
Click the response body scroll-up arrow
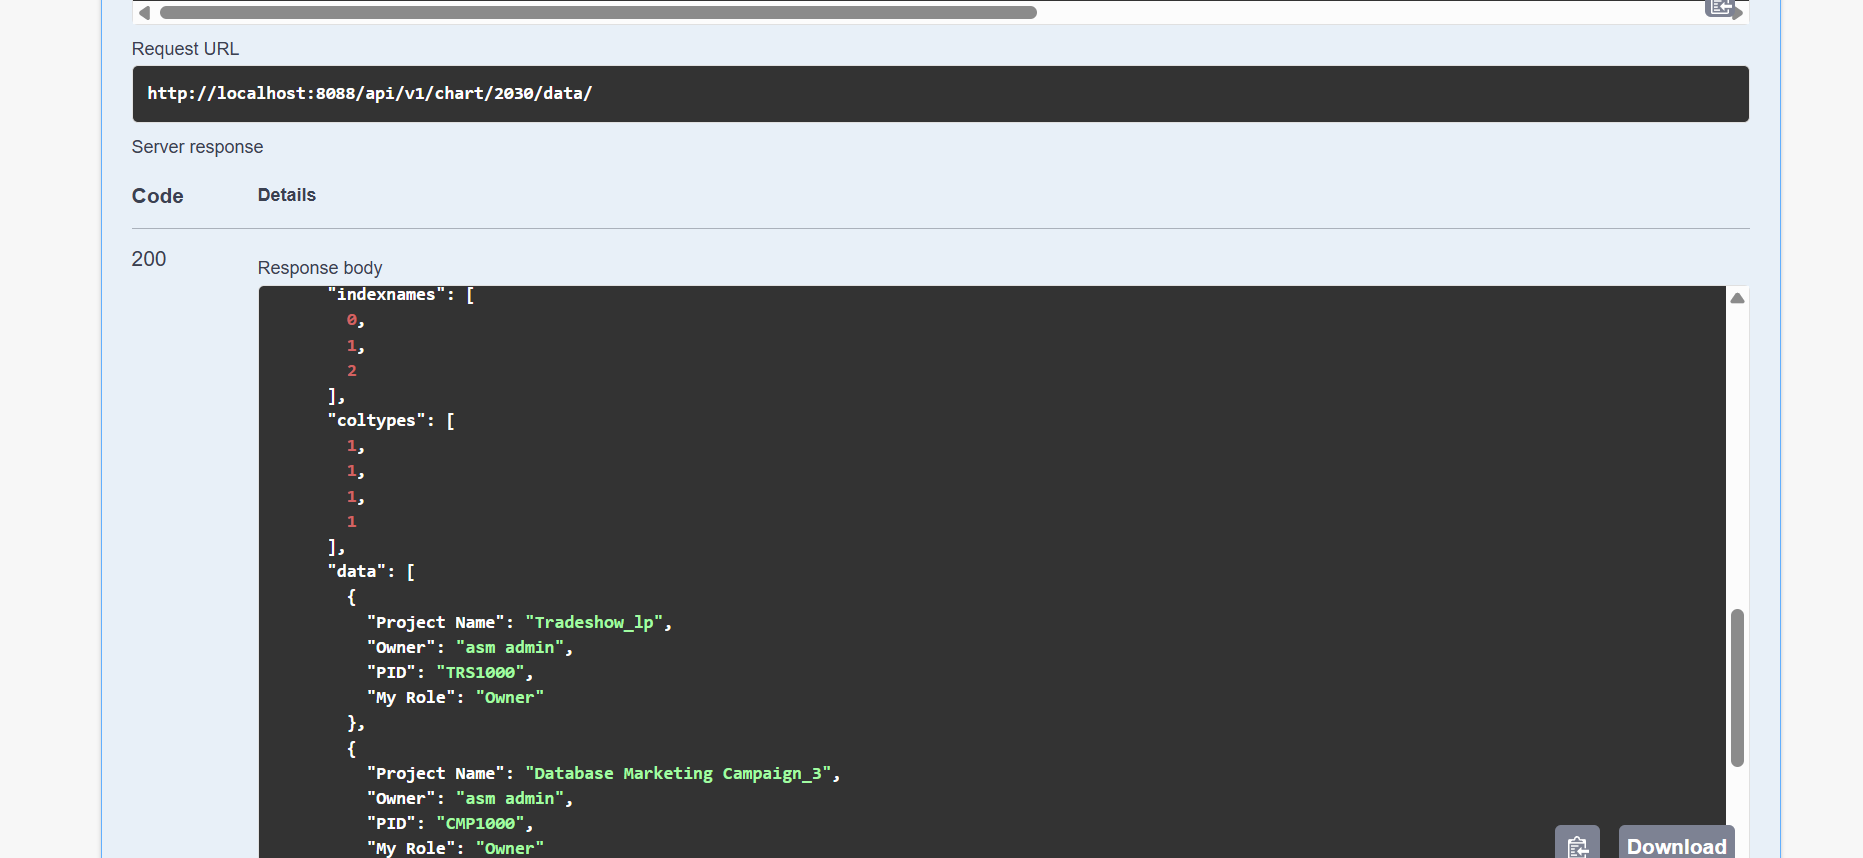click(1738, 298)
